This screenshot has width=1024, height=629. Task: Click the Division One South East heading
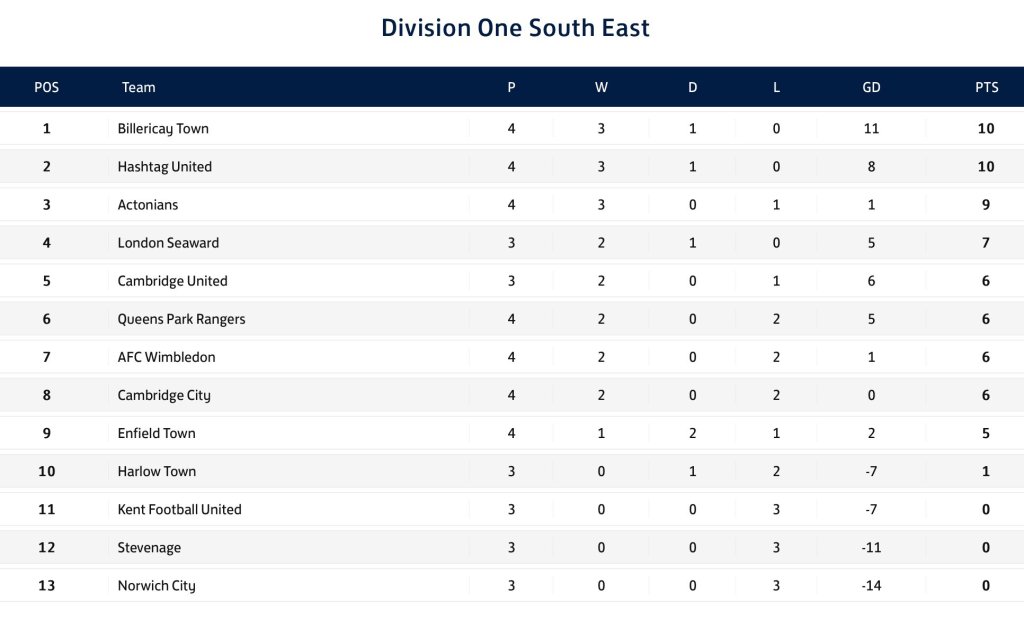(x=515, y=28)
